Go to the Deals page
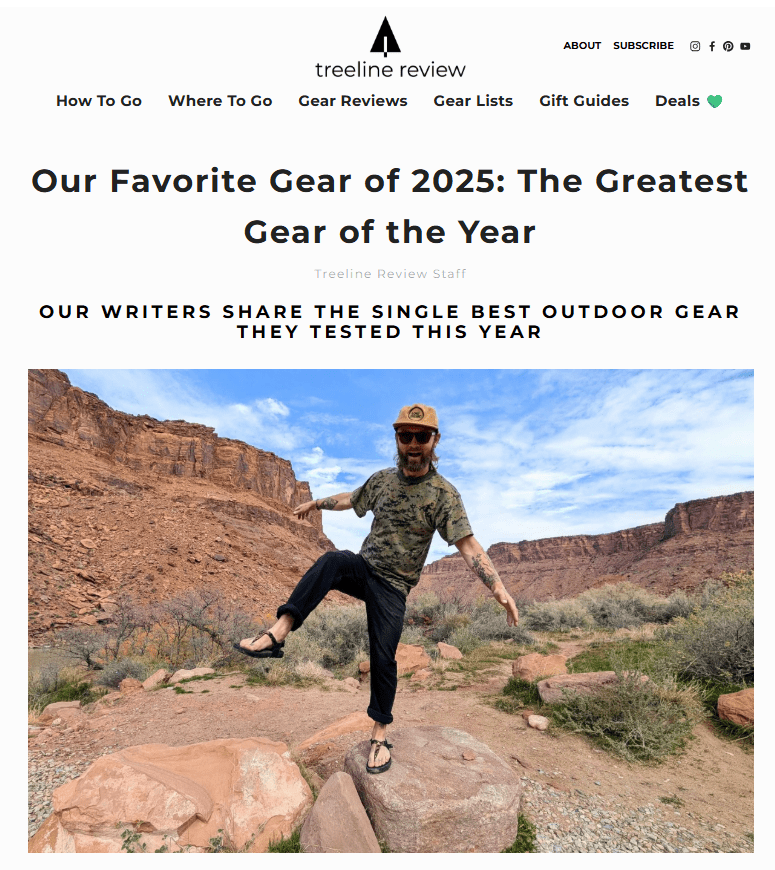The width and height of the screenshot is (775, 870). click(677, 101)
